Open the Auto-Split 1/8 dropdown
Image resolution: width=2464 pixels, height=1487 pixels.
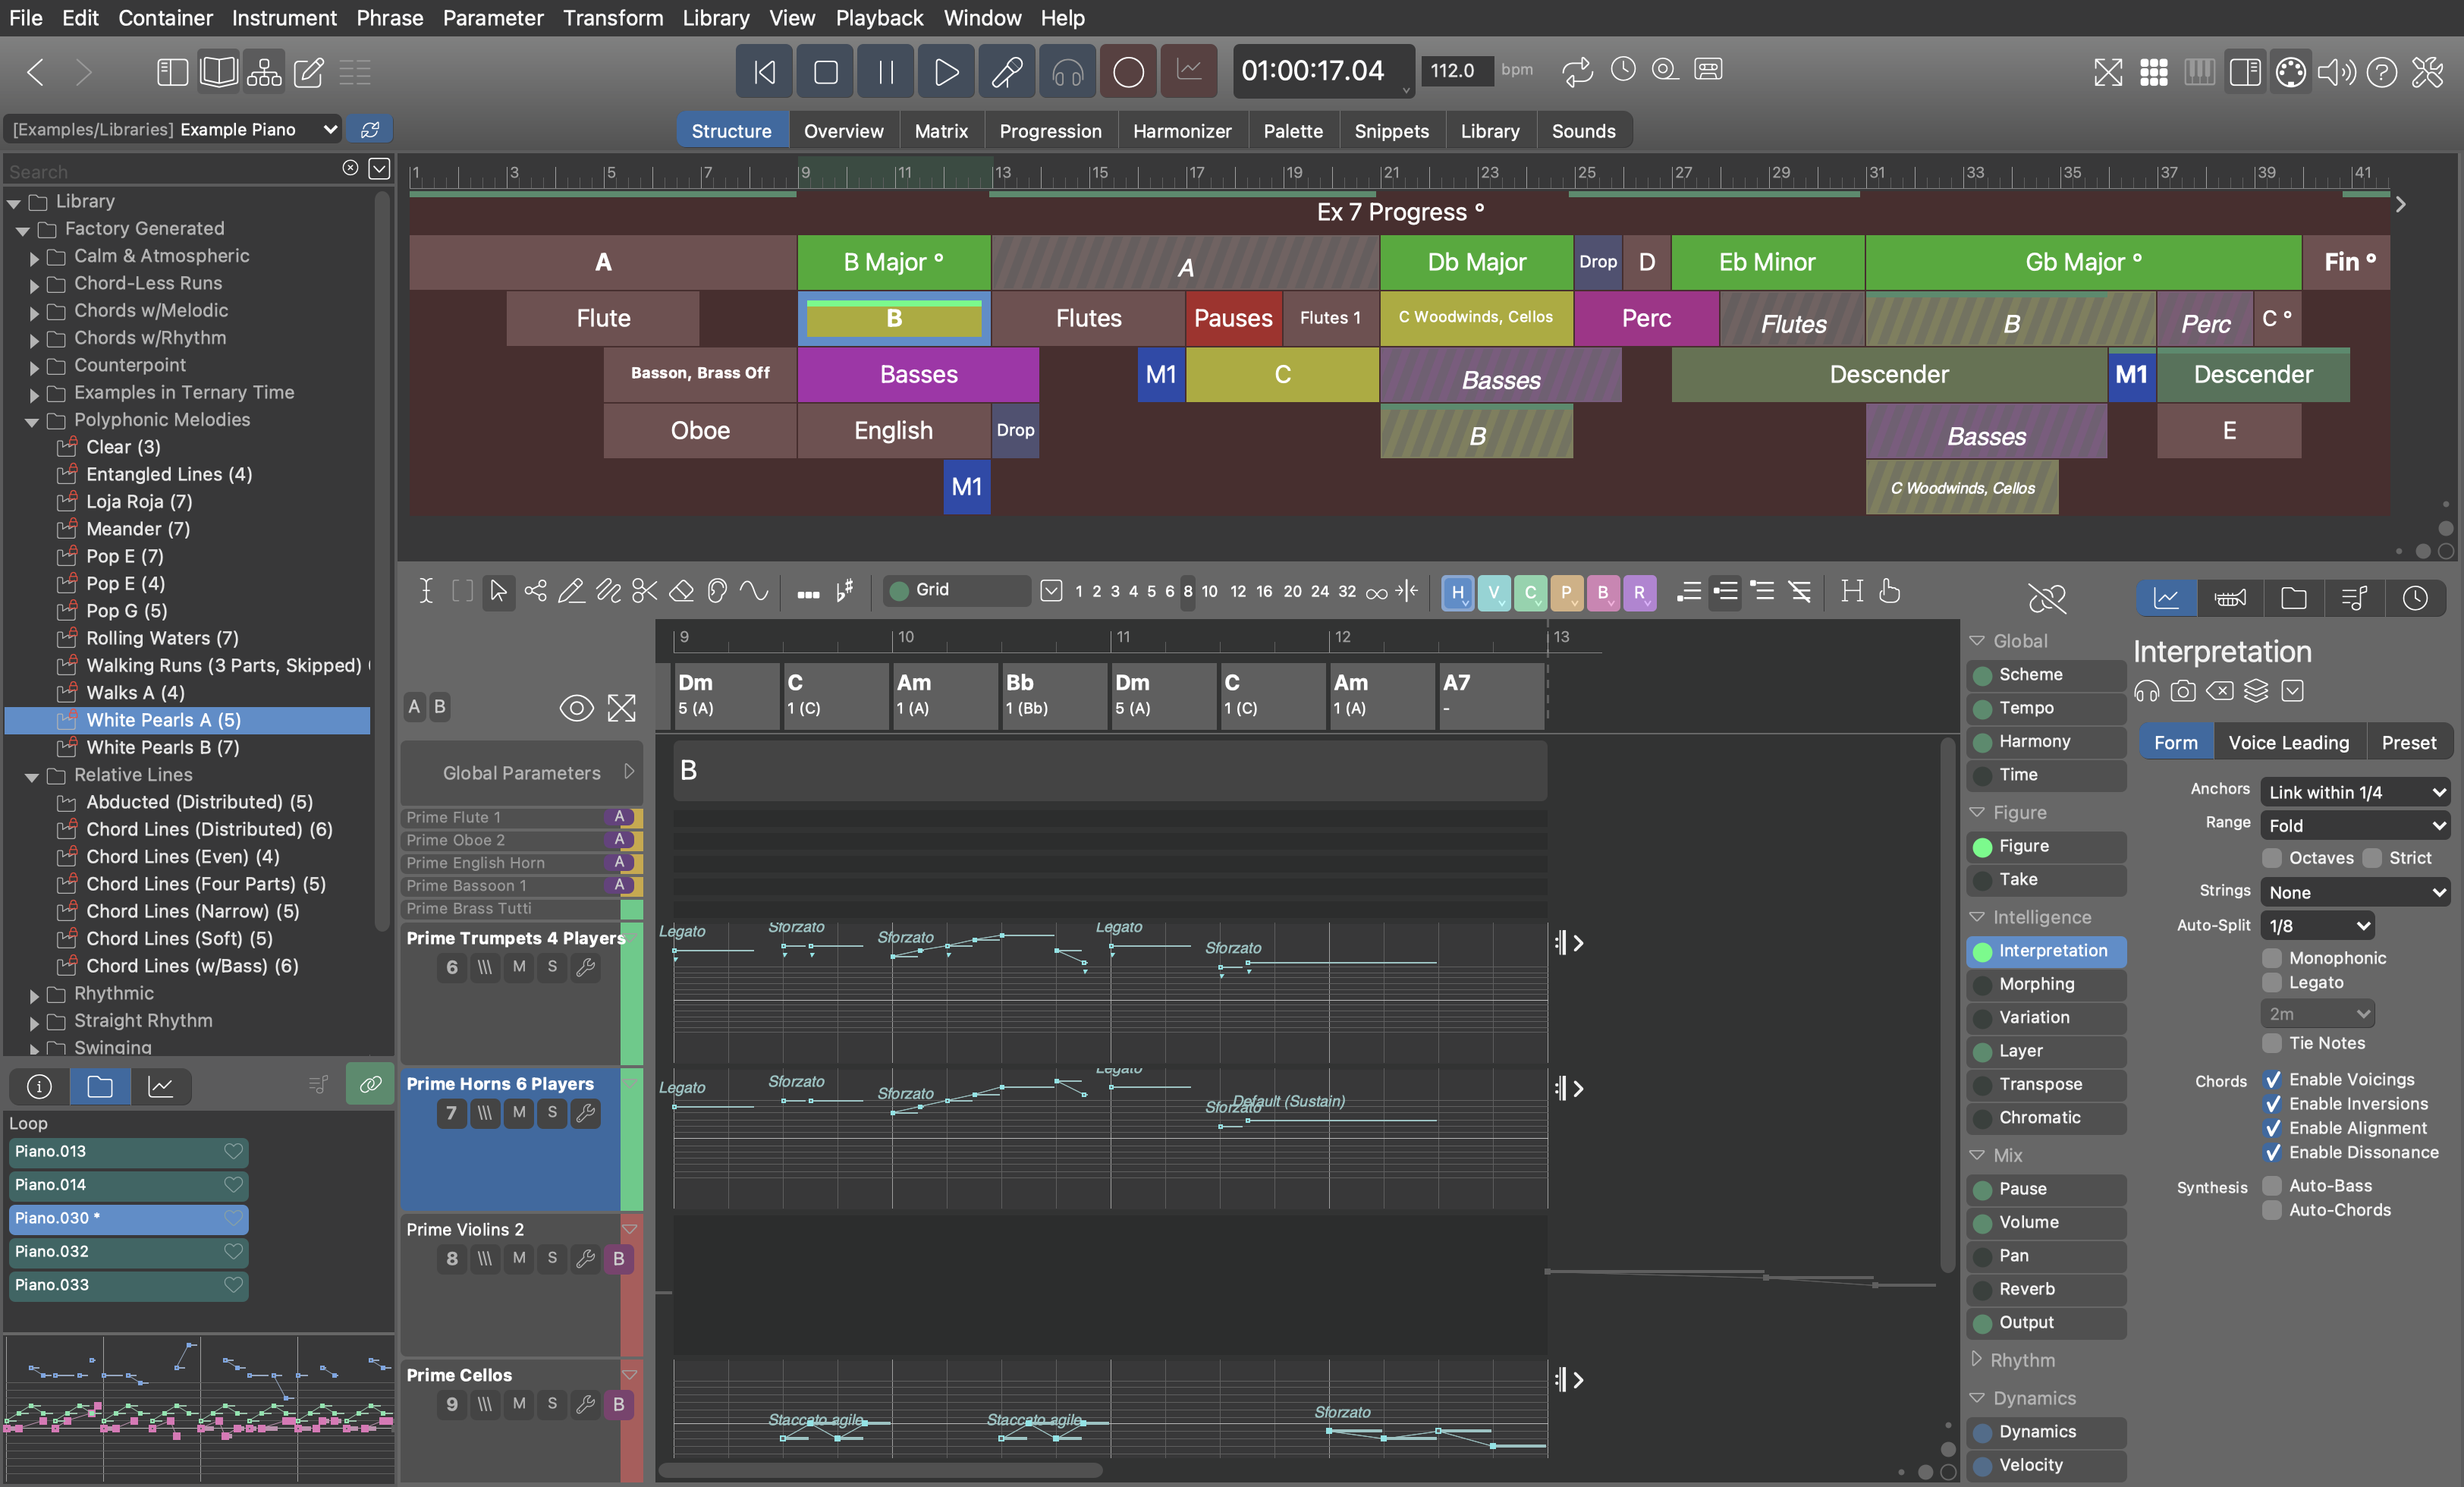[2316, 925]
